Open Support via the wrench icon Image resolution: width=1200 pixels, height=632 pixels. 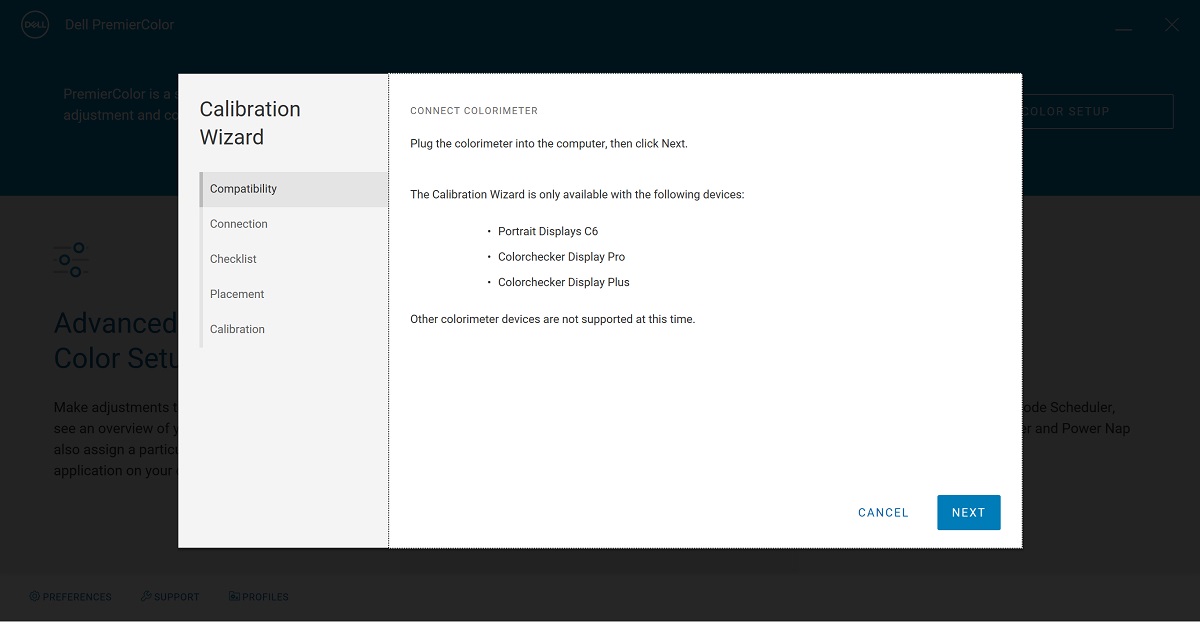click(x=146, y=596)
